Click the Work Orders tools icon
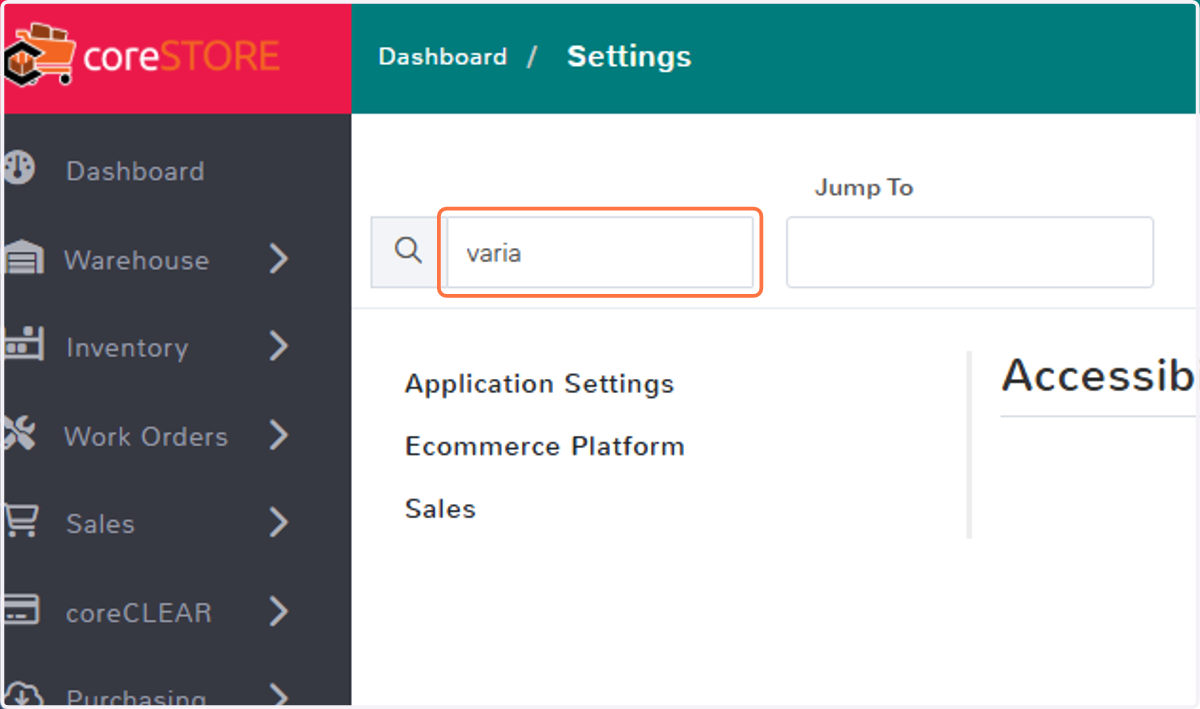The height and width of the screenshot is (709, 1200). click(x=19, y=434)
